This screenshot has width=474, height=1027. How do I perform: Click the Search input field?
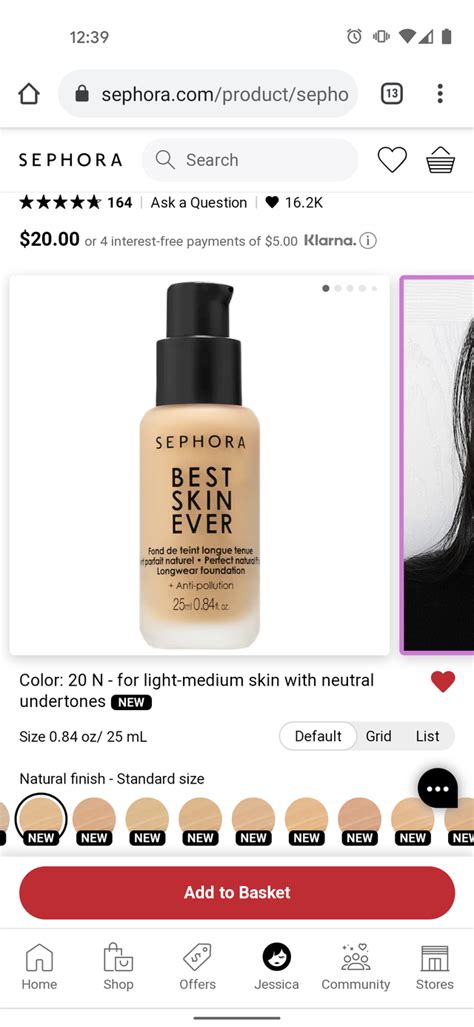point(250,160)
